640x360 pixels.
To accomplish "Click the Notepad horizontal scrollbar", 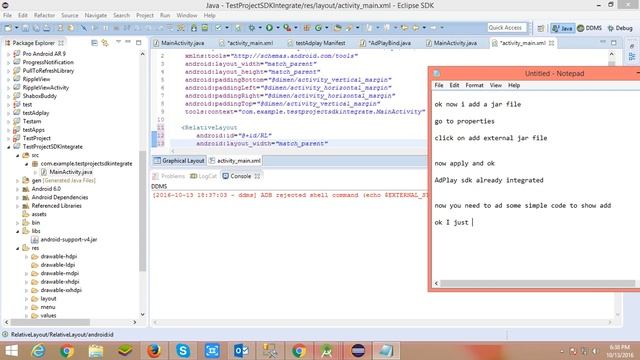I will coord(537,283).
